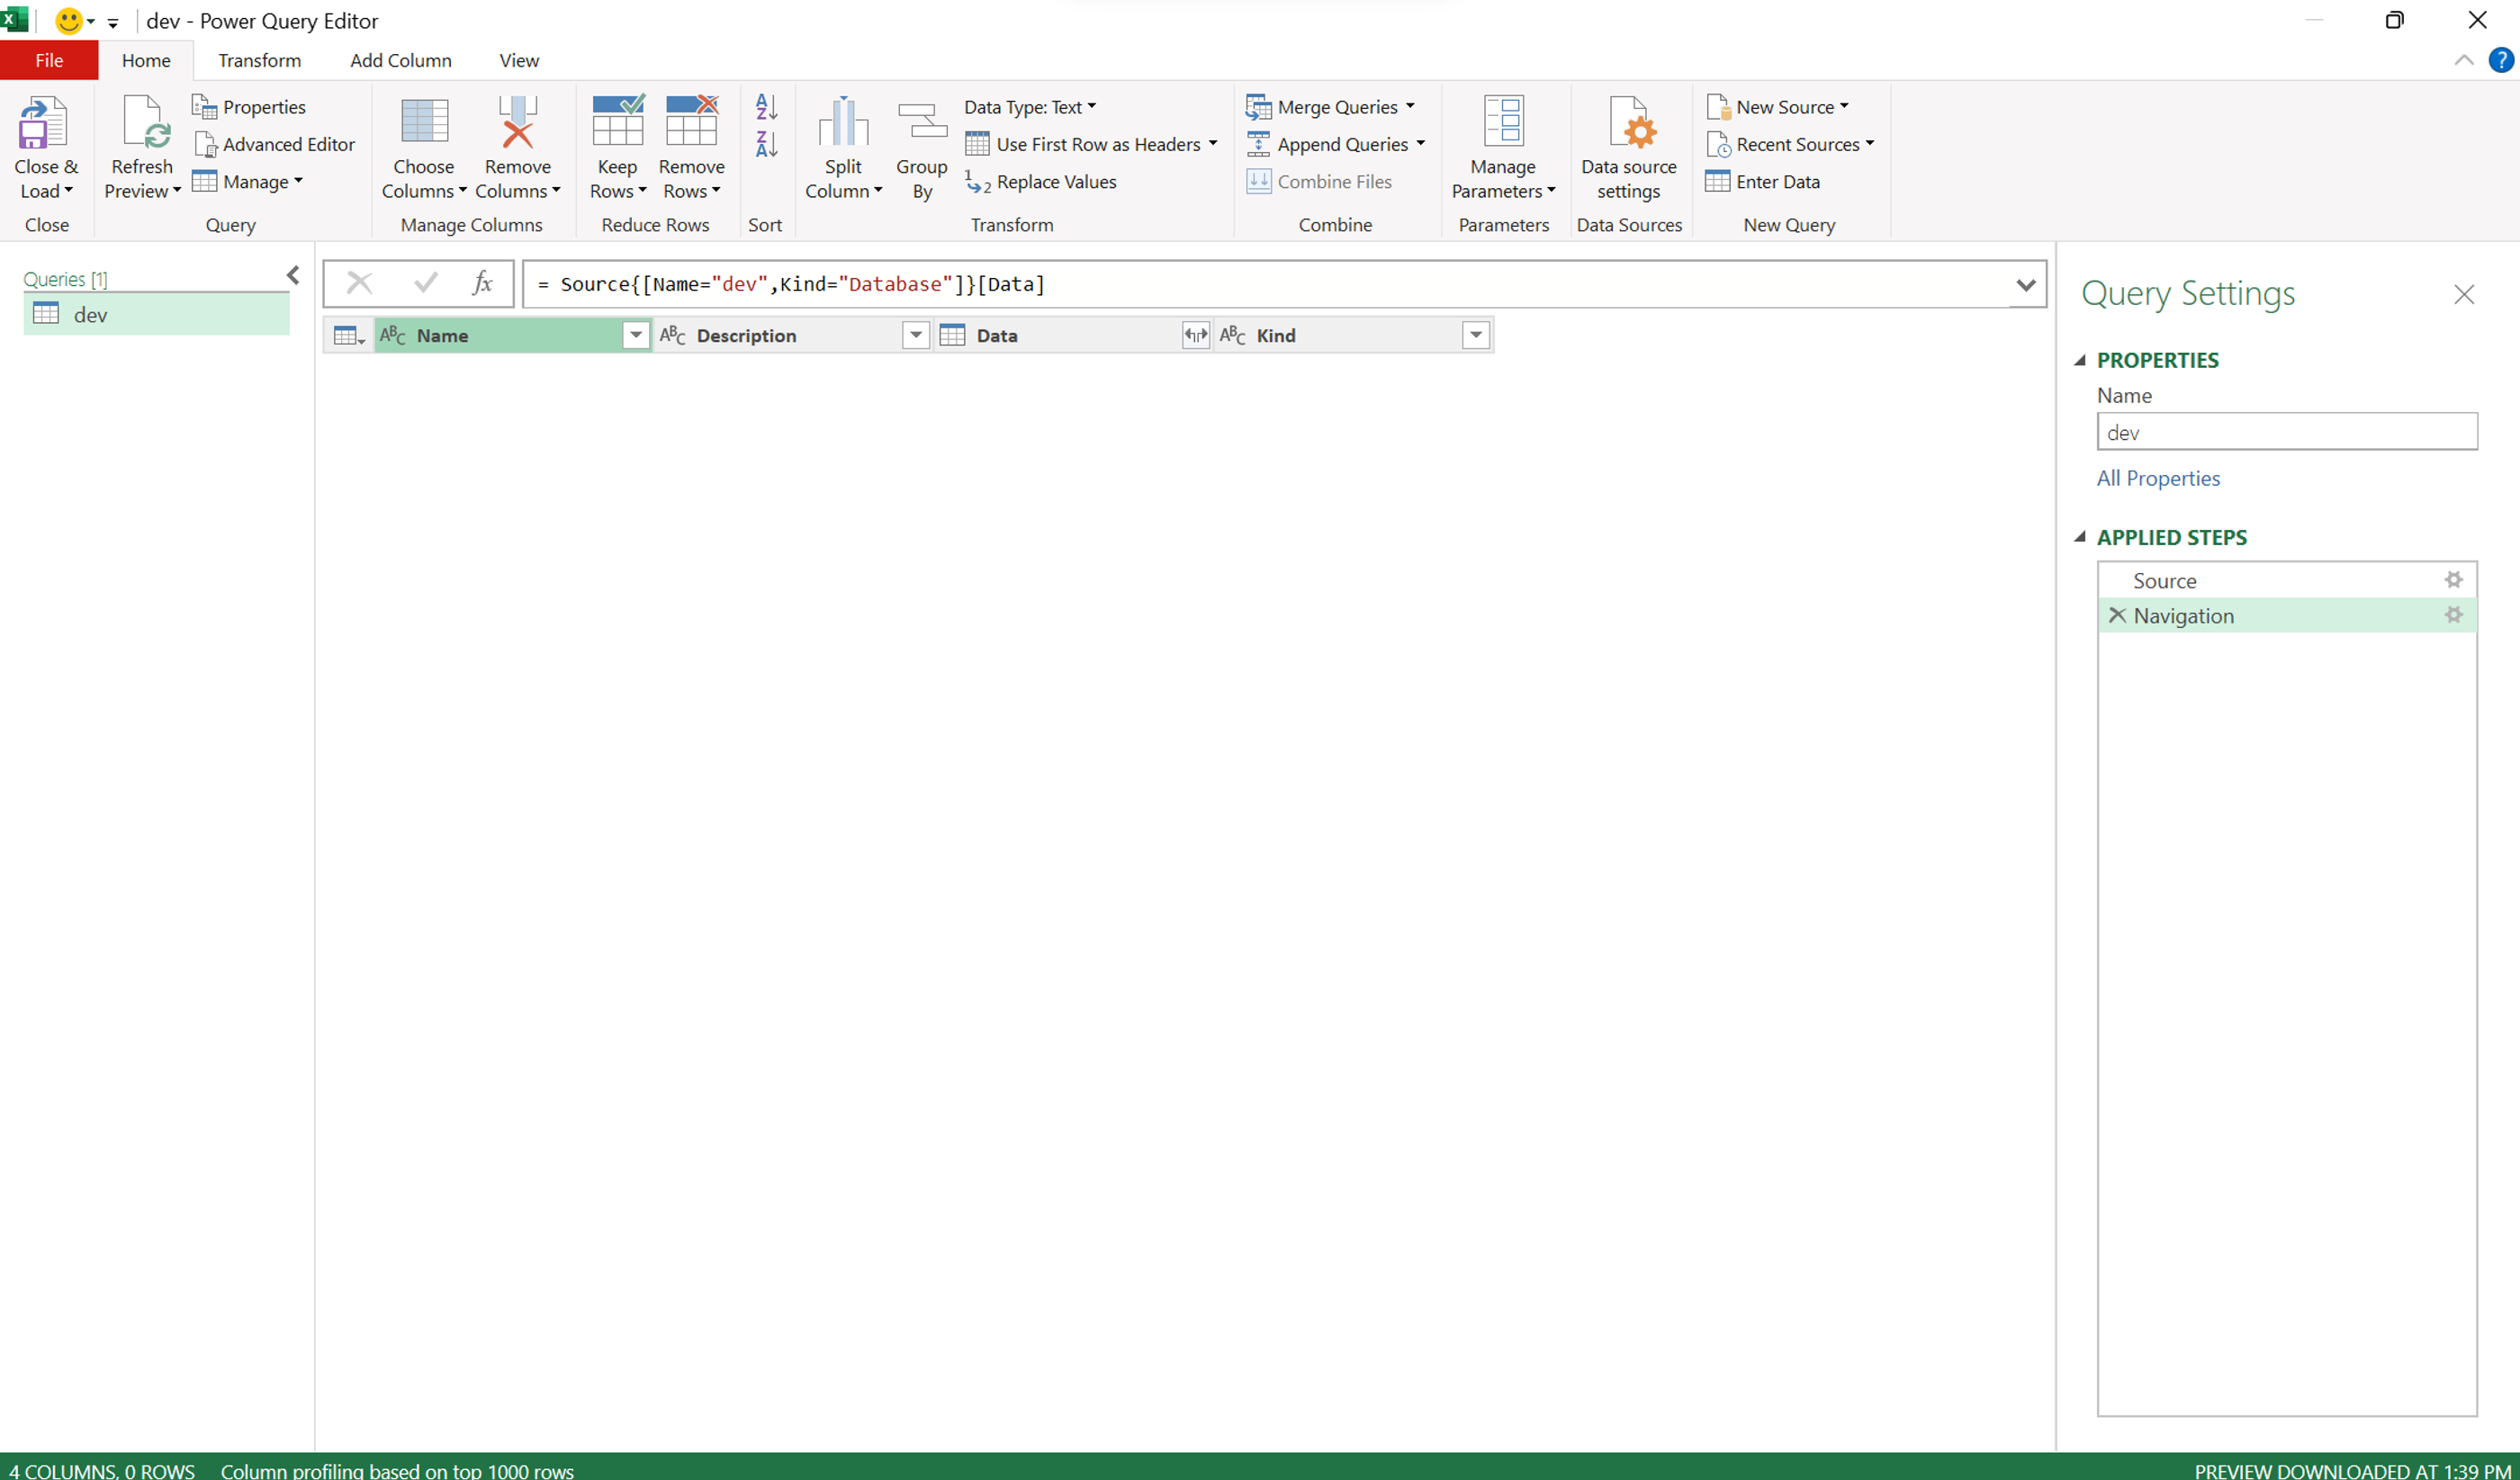The height and width of the screenshot is (1480, 2520).
Task: Open the Use First Row as Headers dropdown arrow
Action: (1213, 144)
